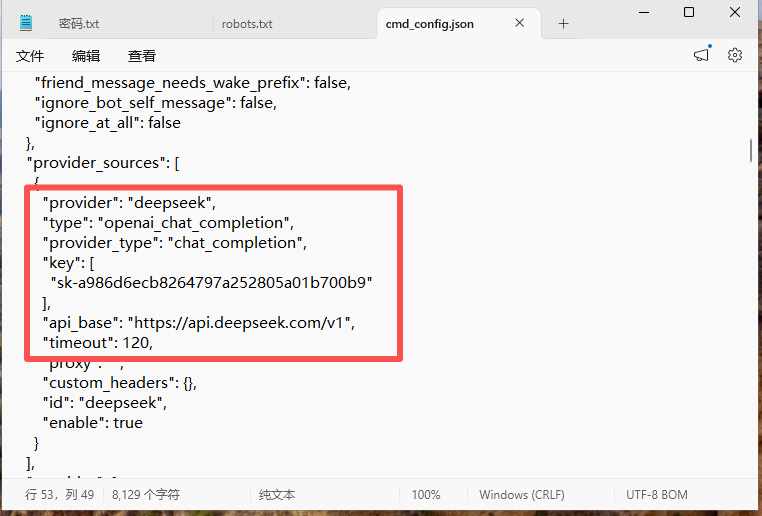Click the "id": "deepseek" line
Image resolution: width=762 pixels, height=516 pixels.
tap(104, 403)
